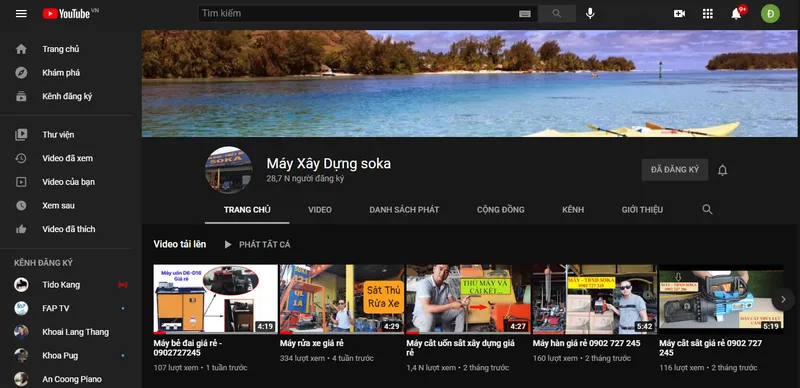The height and width of the screenshot is (388, 800).
Task: Click title Máy cắt uốn sắt xây dựng
Action: [461, 348]
